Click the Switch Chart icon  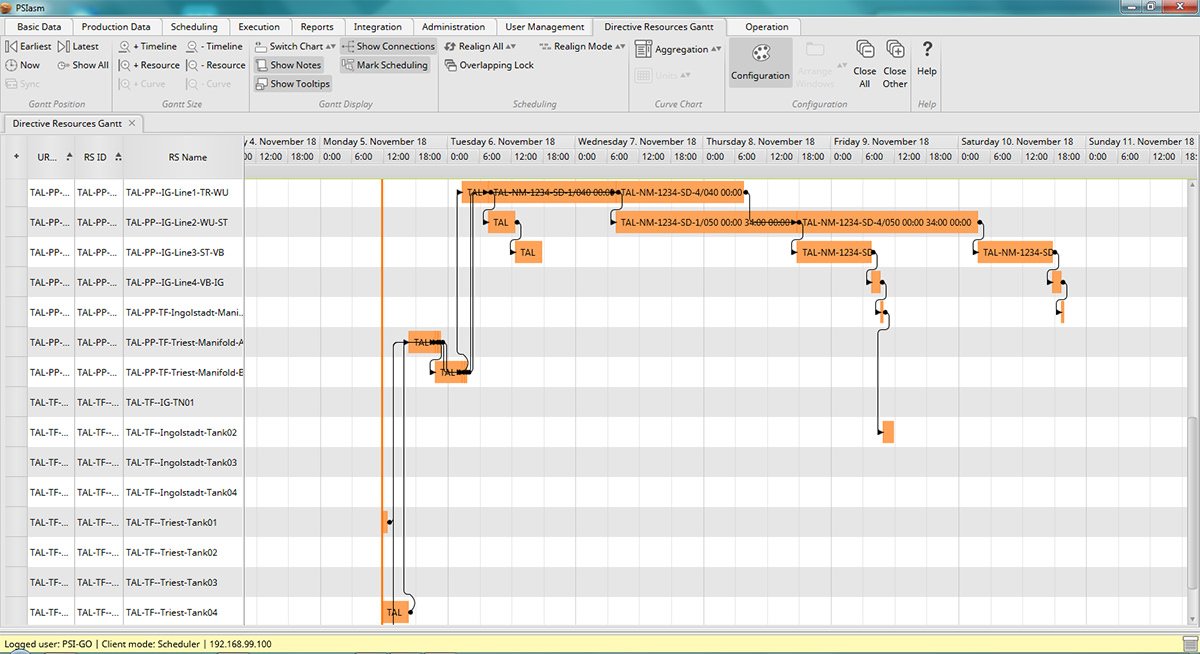(x=260, y=46)
